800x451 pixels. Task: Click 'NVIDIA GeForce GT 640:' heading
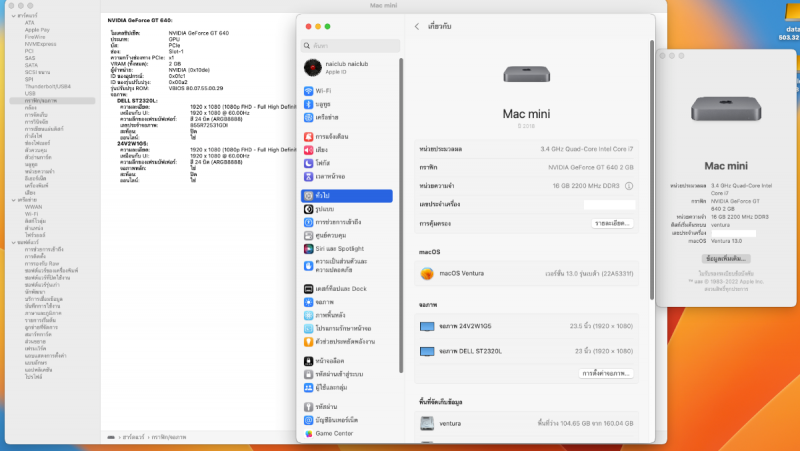(x=140, y=20)
